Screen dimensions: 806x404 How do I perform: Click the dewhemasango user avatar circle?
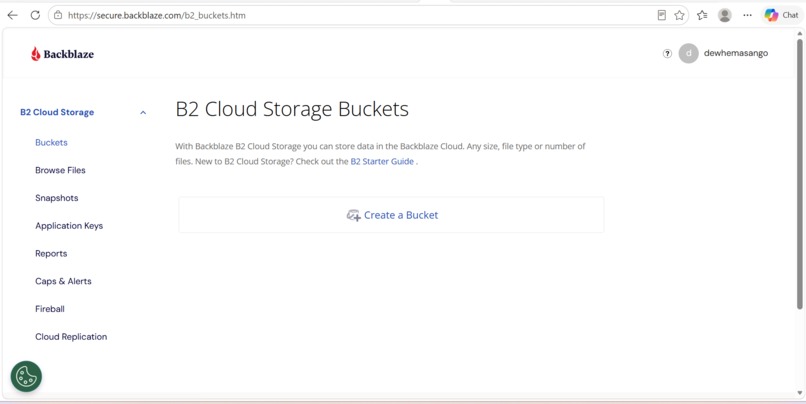(688, 53)
